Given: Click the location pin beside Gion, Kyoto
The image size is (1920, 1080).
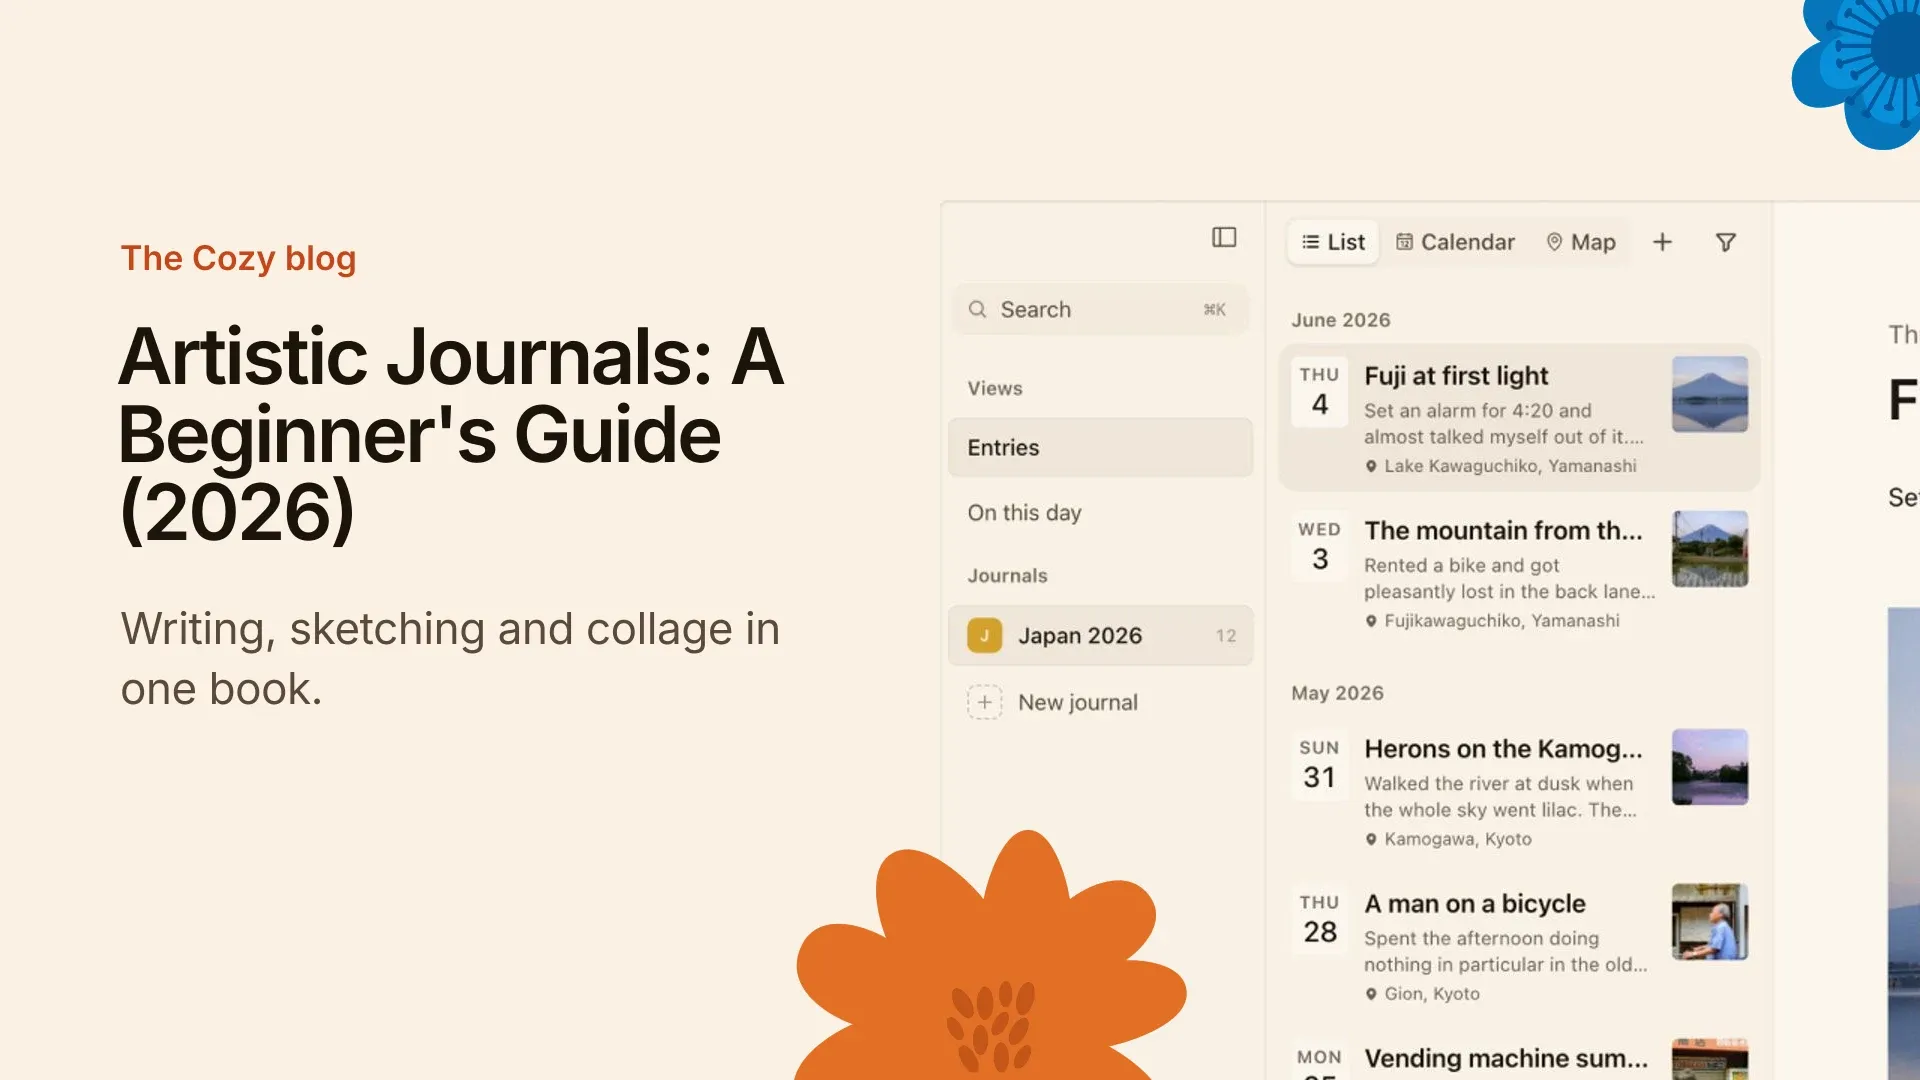Looking at the screenshot, I should [x=1371, y=994].
